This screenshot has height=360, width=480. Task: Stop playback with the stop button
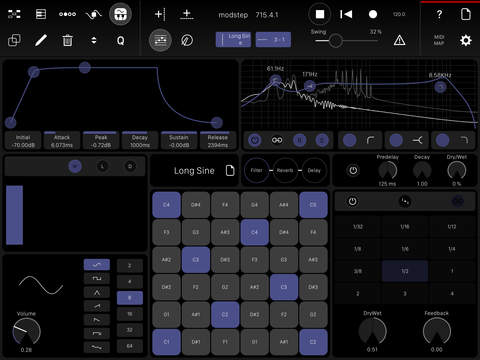click(x=320, y=14)
